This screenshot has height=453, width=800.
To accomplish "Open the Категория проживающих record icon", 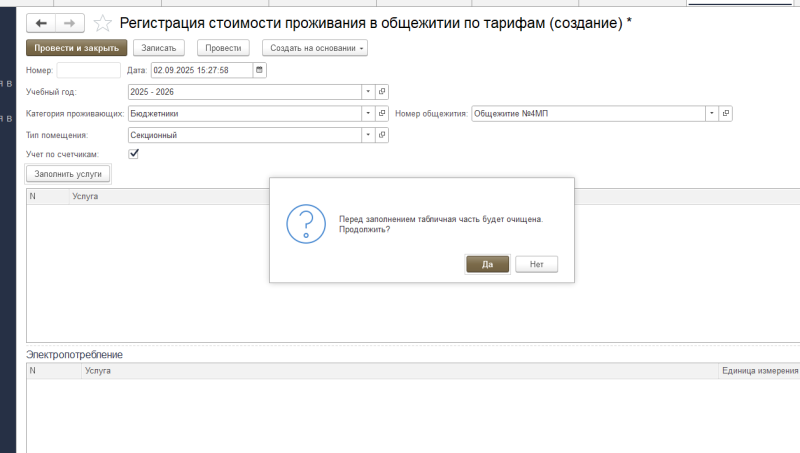I will tap(382, 113).
